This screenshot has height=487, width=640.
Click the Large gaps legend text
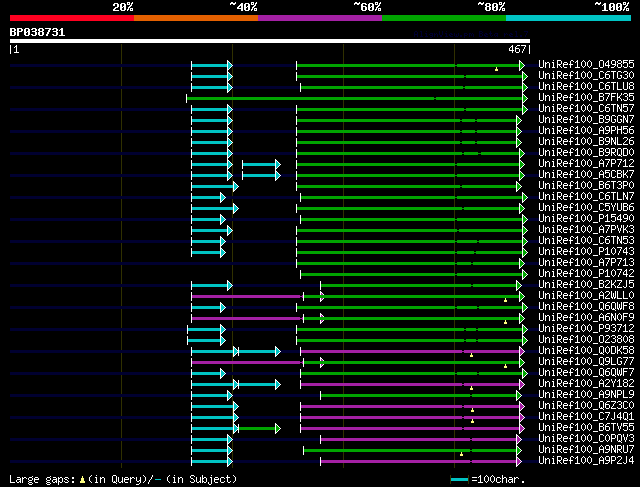[123, 479]
